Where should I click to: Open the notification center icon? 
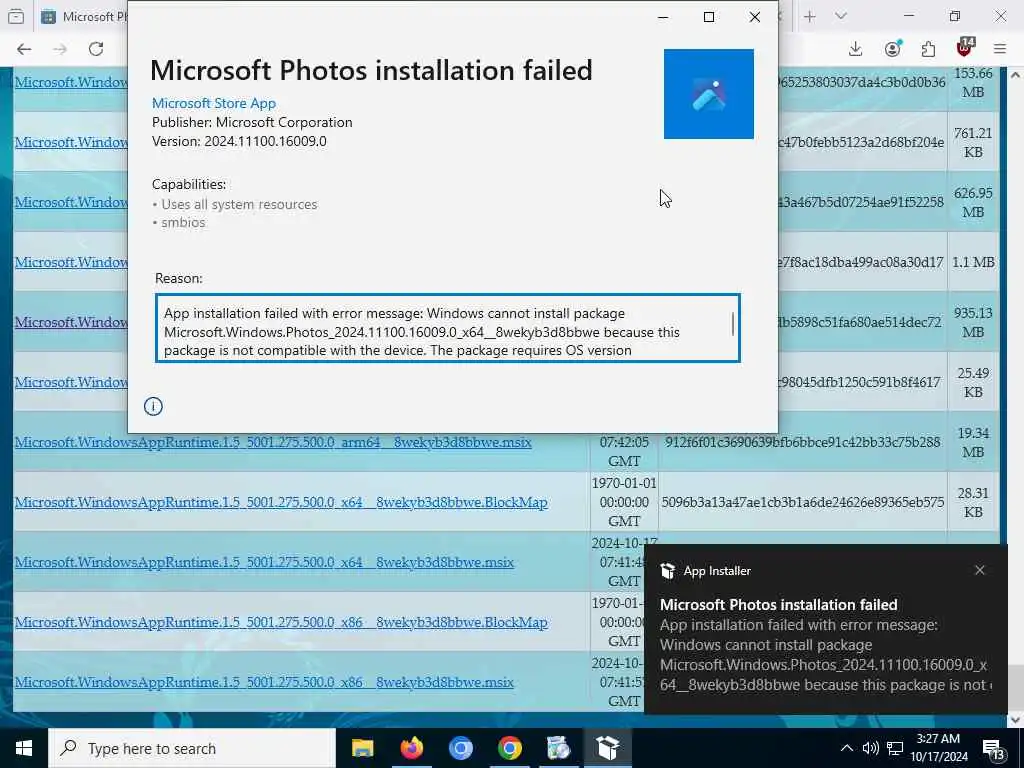[x=994, y=750]
